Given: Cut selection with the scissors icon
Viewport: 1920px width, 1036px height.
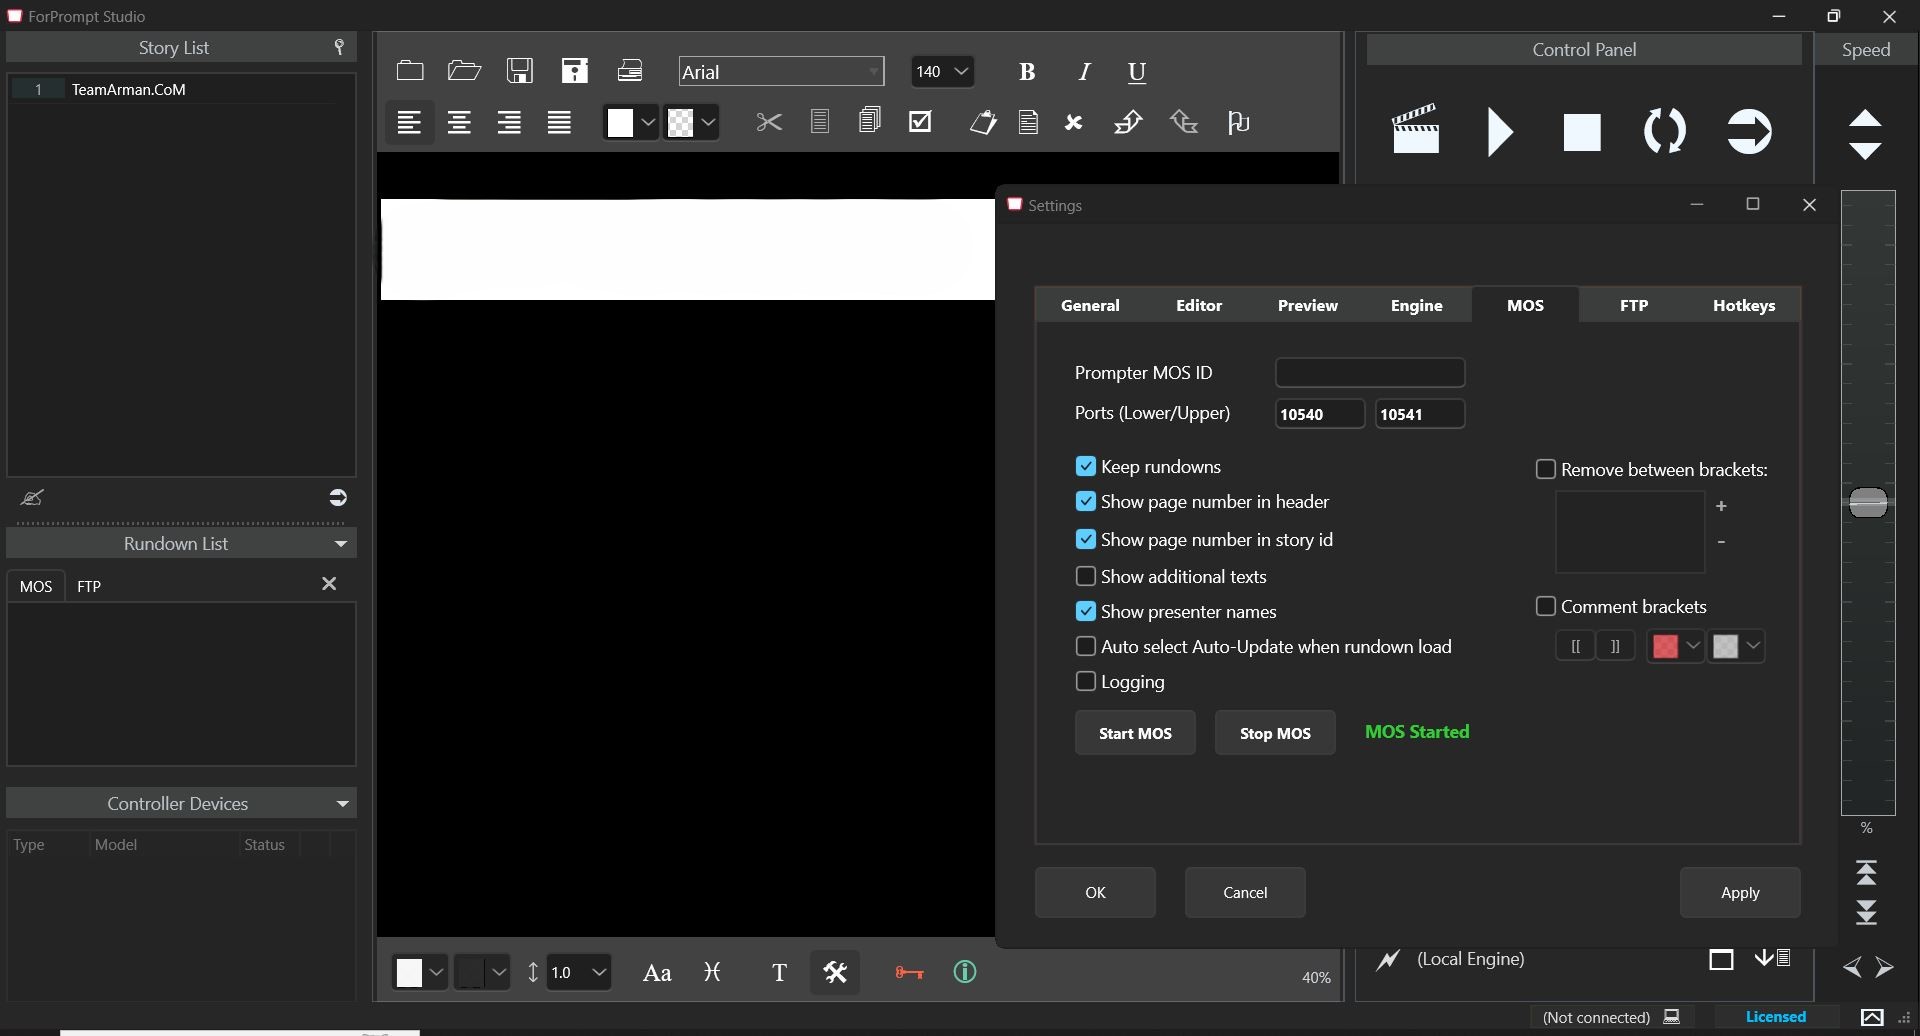Looking at the screenshot, I should (769, 122).
